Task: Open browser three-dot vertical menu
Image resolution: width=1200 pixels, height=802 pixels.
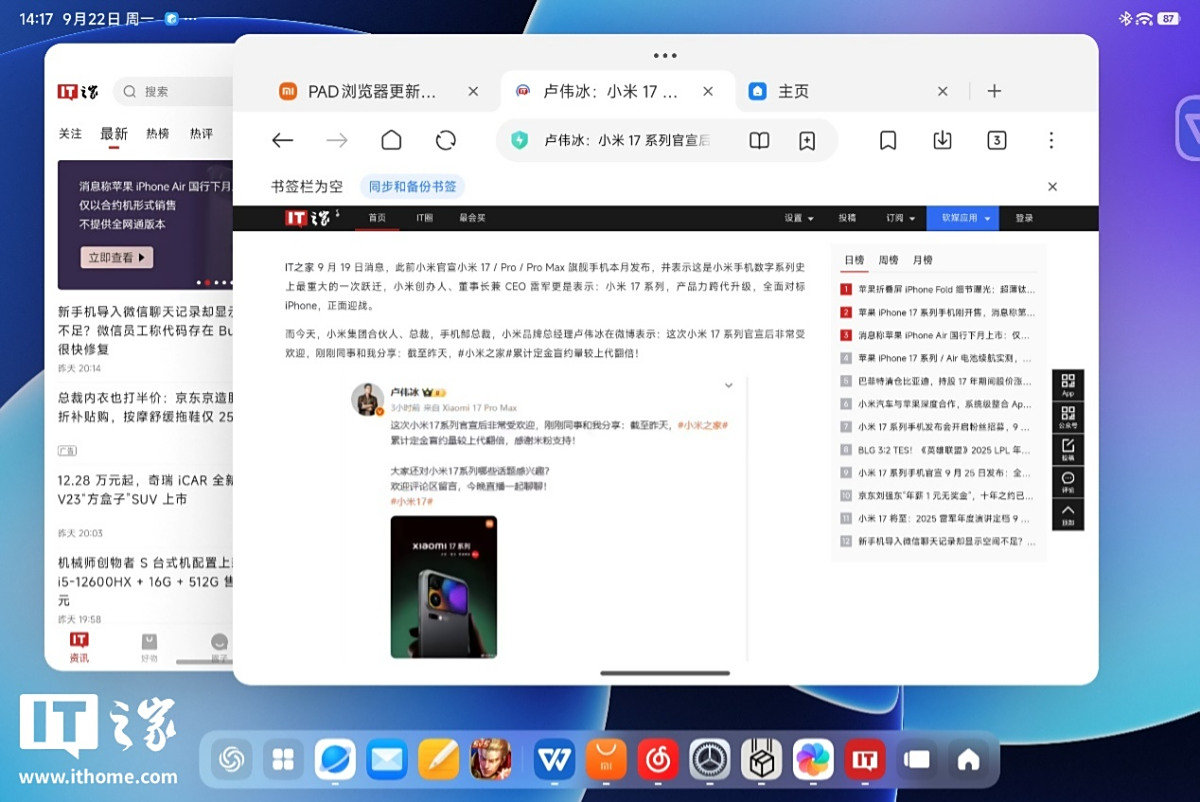Action: point(1051,141)
